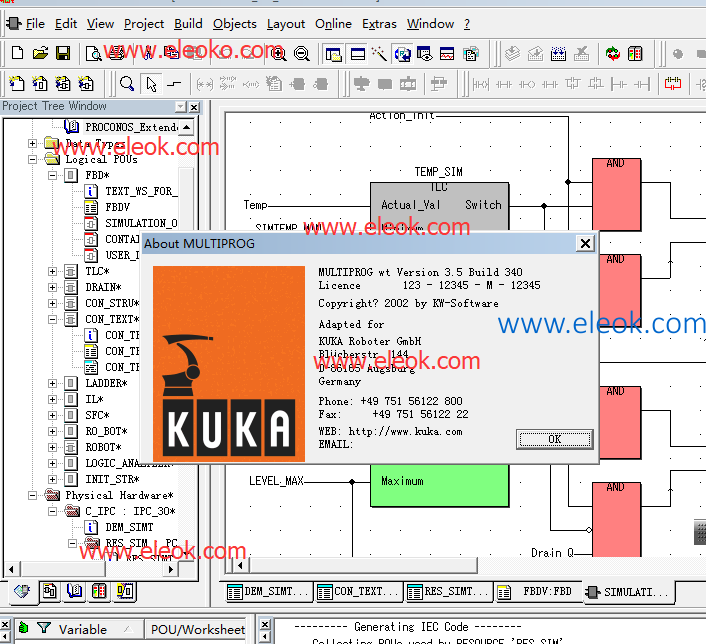Click the Edit Wizard magic wand icon
The image size is (706, 644).
point(380,54)
